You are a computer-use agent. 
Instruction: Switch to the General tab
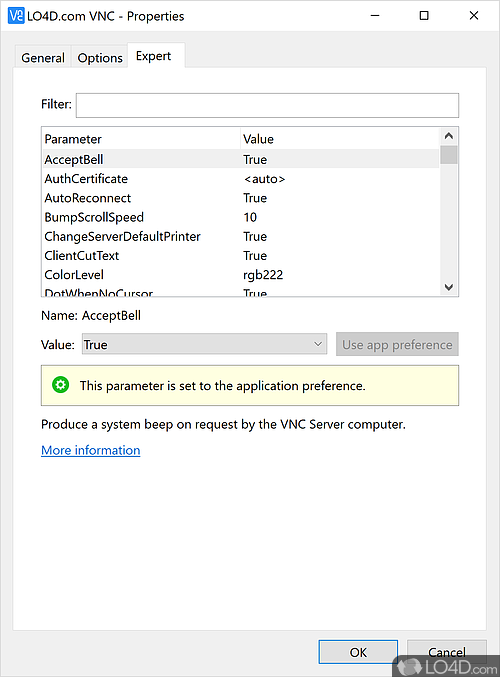[x=43, y=57]
